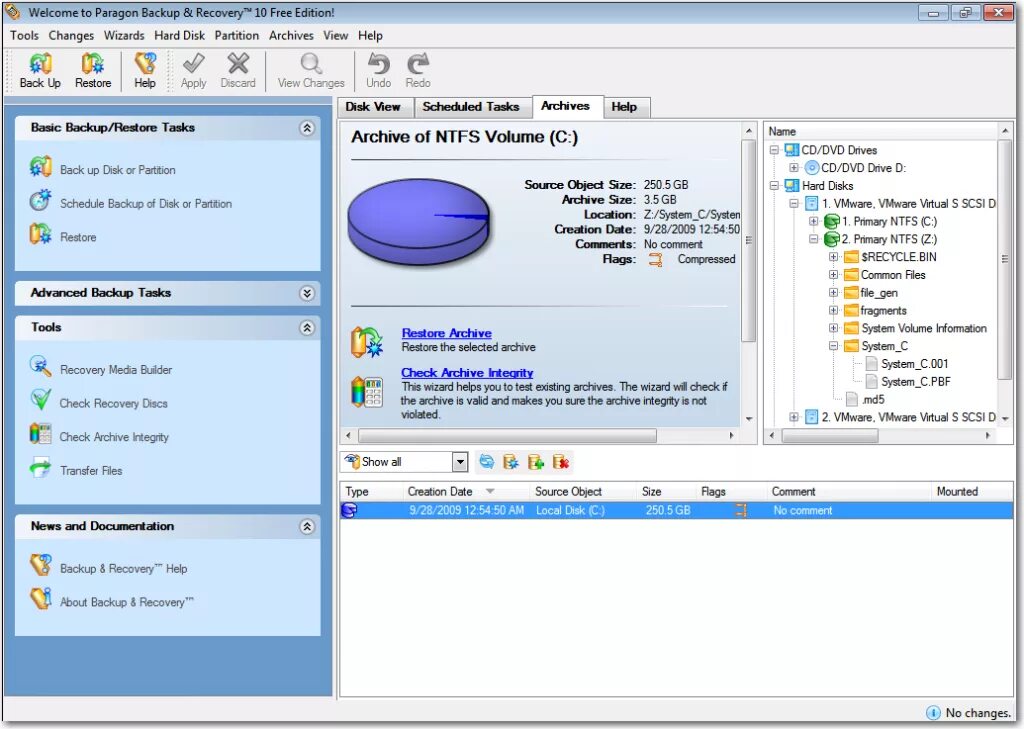Collapse News and Documentation panel
1024x729 pixels.
[x=307, y=526]
